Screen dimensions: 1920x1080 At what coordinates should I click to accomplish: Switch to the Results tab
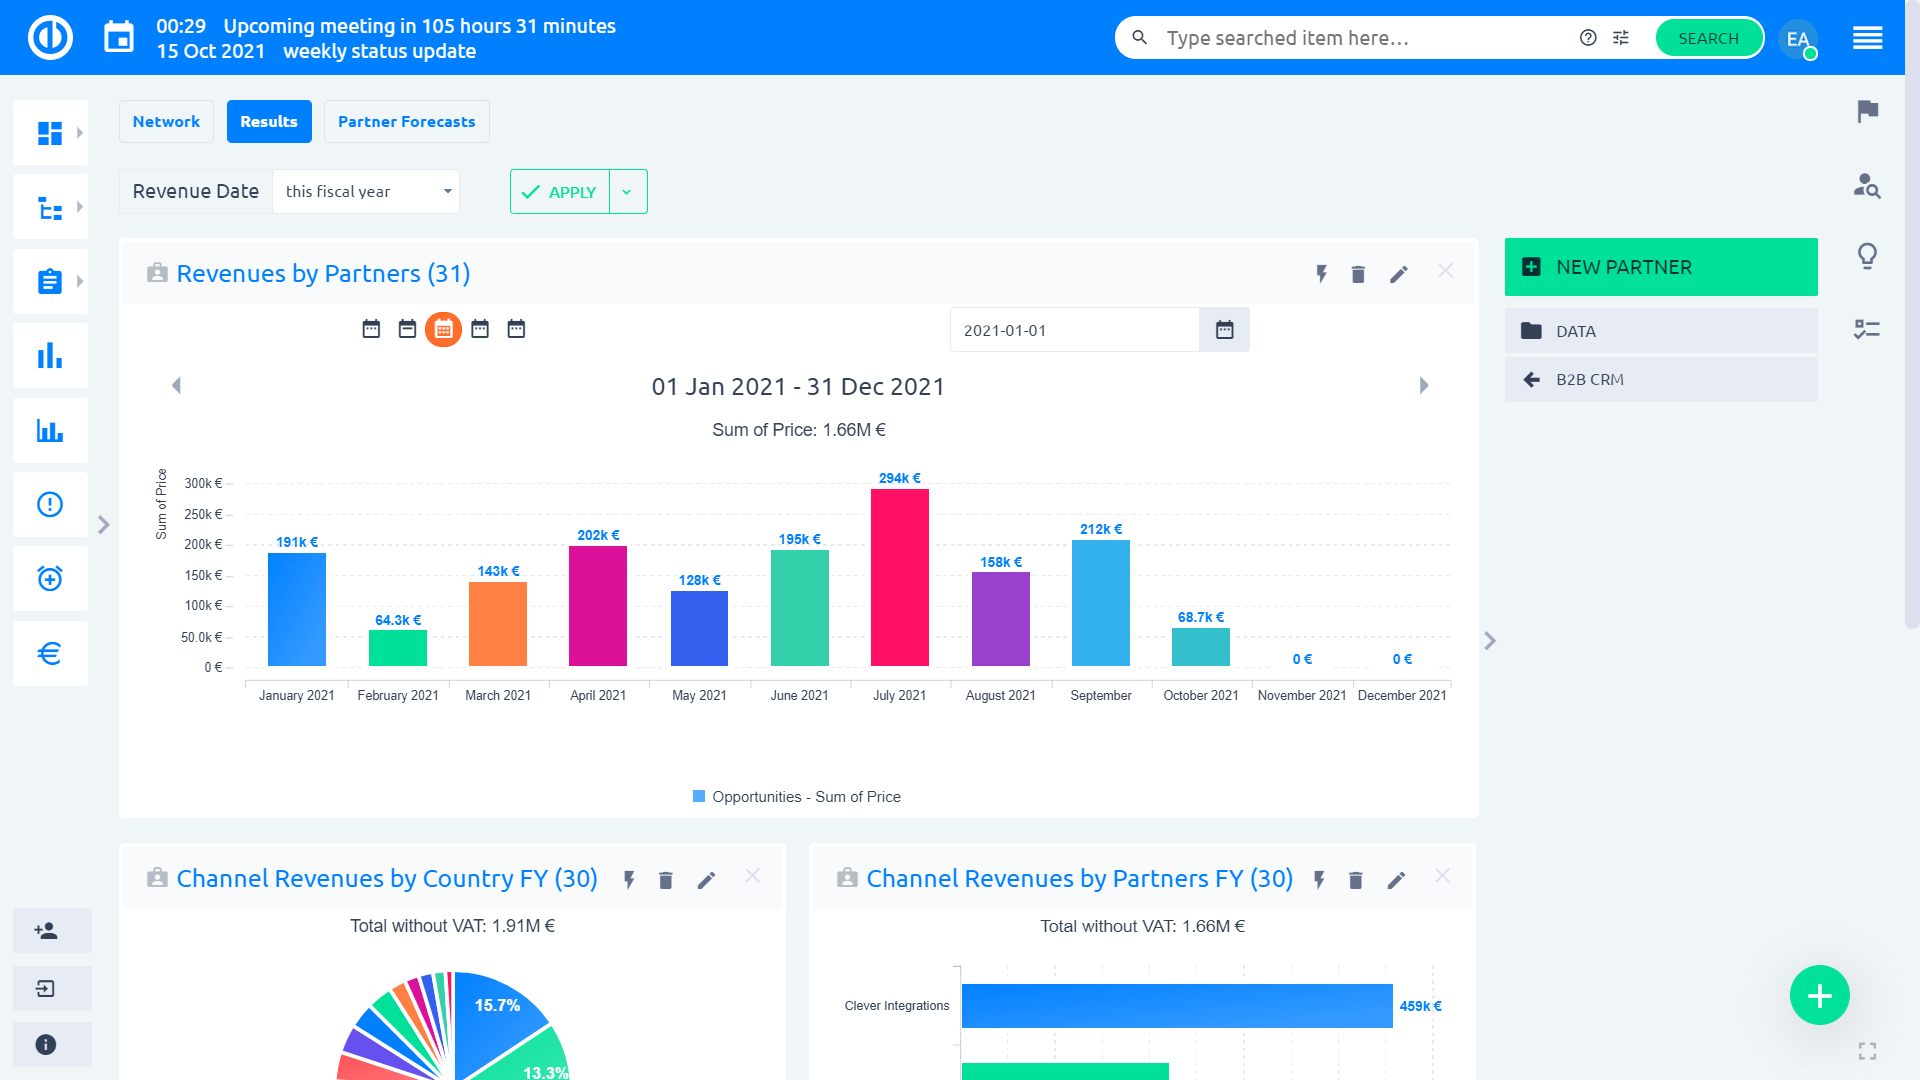point(269,121)
